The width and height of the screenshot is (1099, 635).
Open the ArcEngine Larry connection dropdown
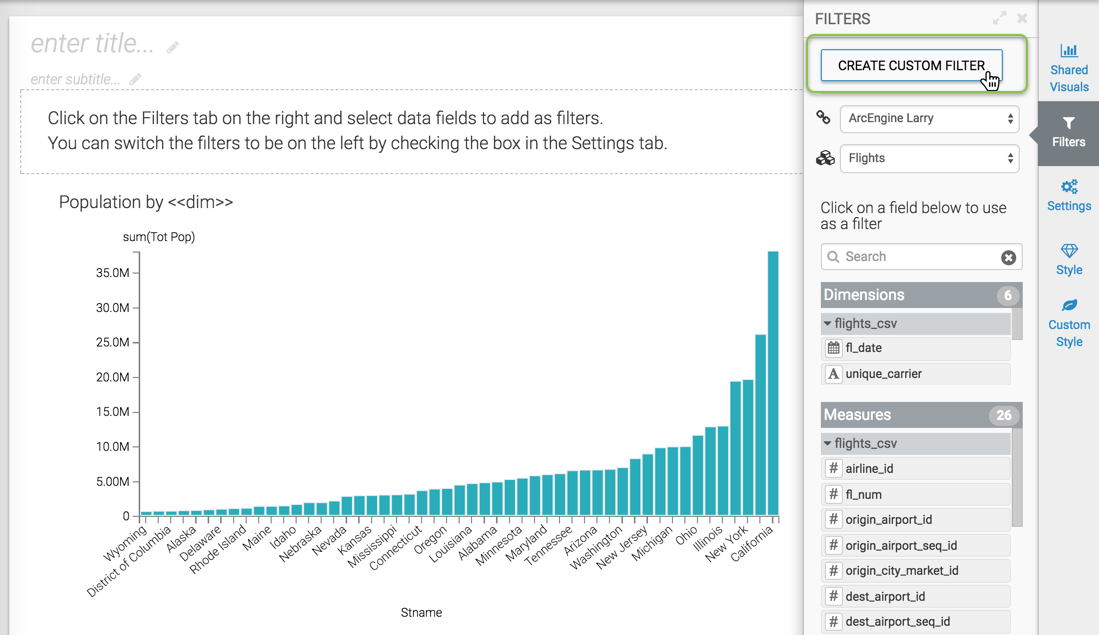pos(929,118)
